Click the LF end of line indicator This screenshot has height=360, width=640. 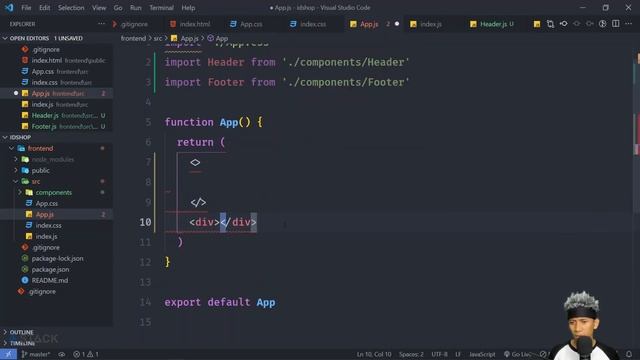(458, 354)
